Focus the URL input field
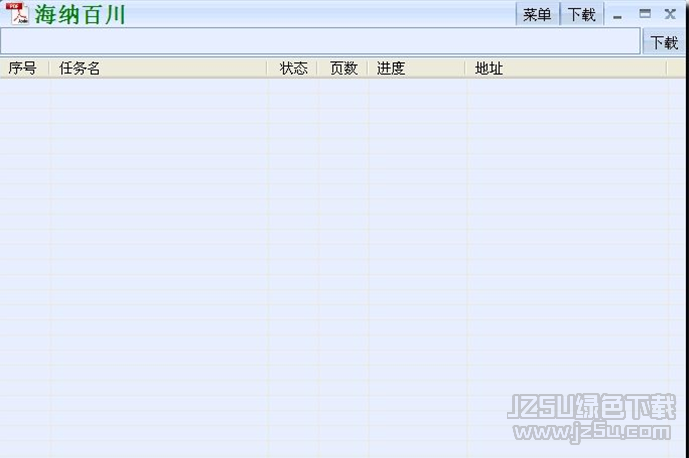The width and height of the screenshot is (689, 458). [x=320, y=41]
